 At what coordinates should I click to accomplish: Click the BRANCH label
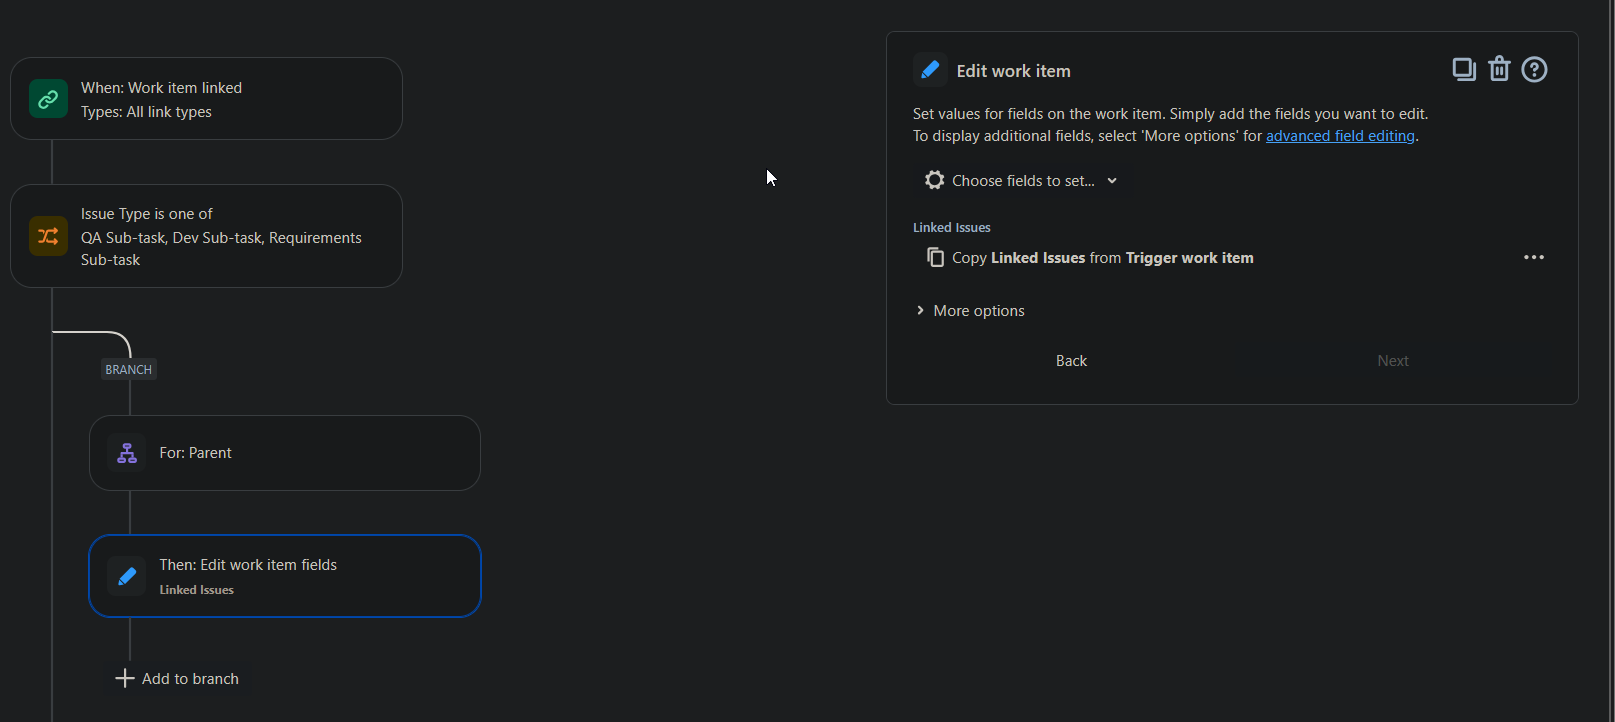coord(129,369)
